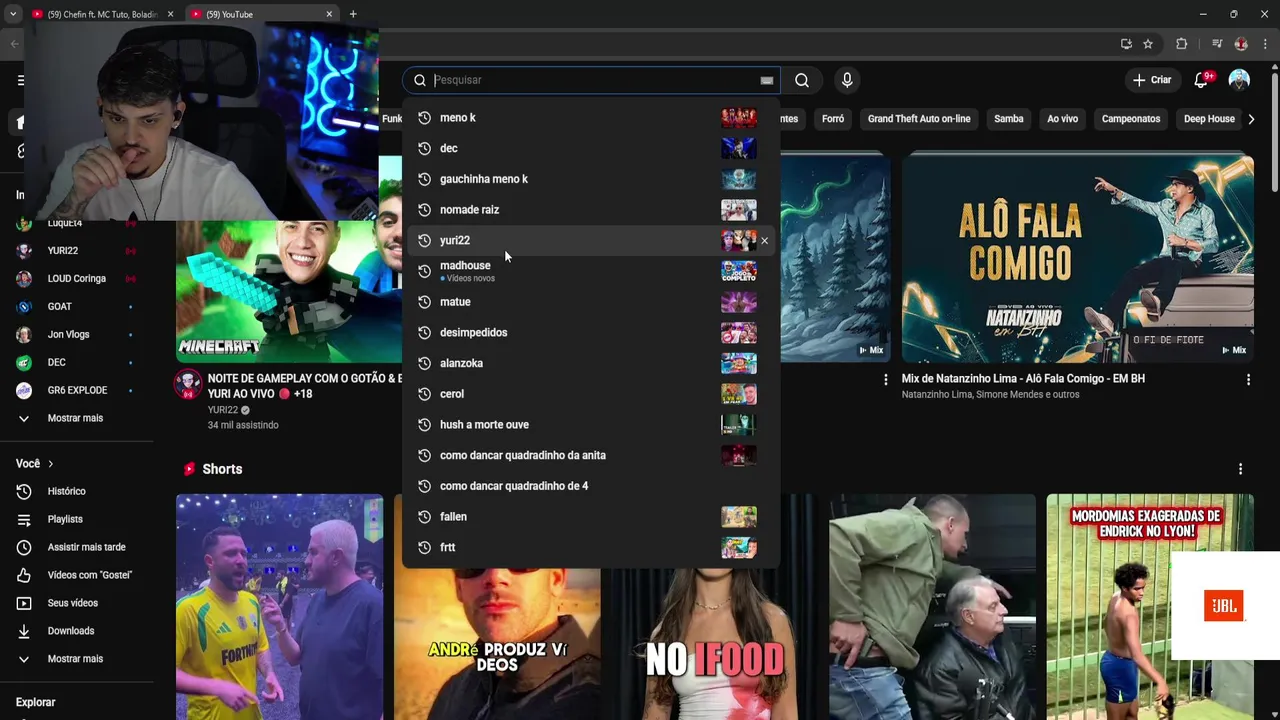Screen dimensions: 1280x720
Task: Expand subscriptions with Mostrar mais below GR6 EXPLODE
Action: pyautogui.click(x=76, y=418)
